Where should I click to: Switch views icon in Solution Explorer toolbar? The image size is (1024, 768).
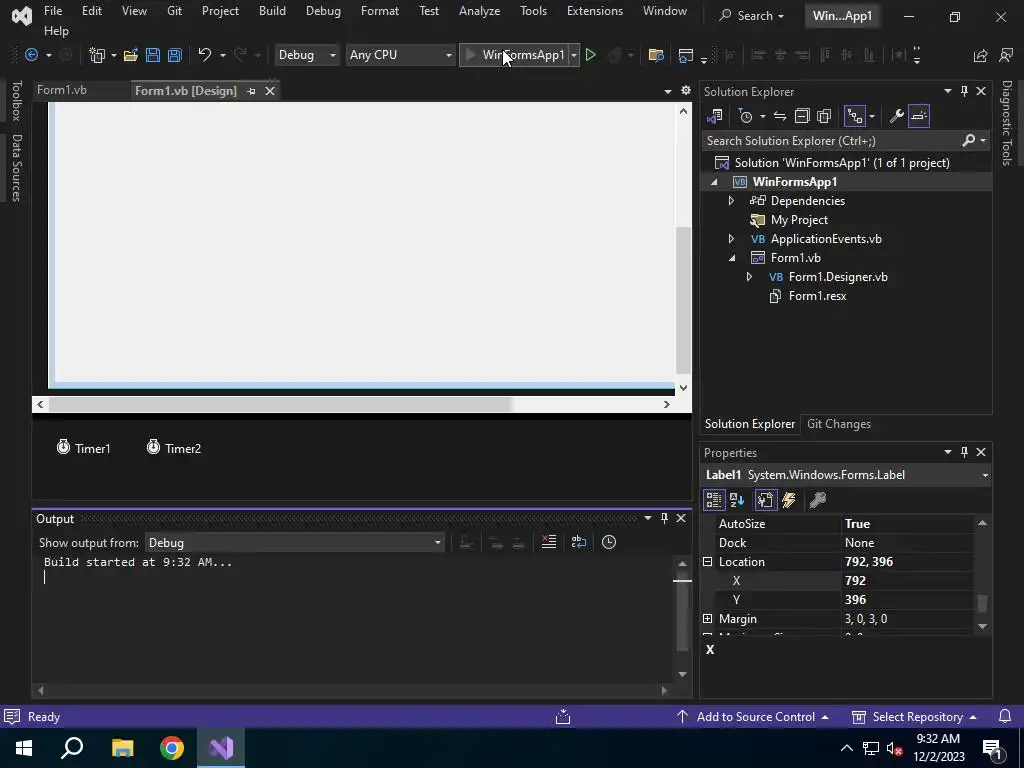pyautogui.click(x=714, y=116)
